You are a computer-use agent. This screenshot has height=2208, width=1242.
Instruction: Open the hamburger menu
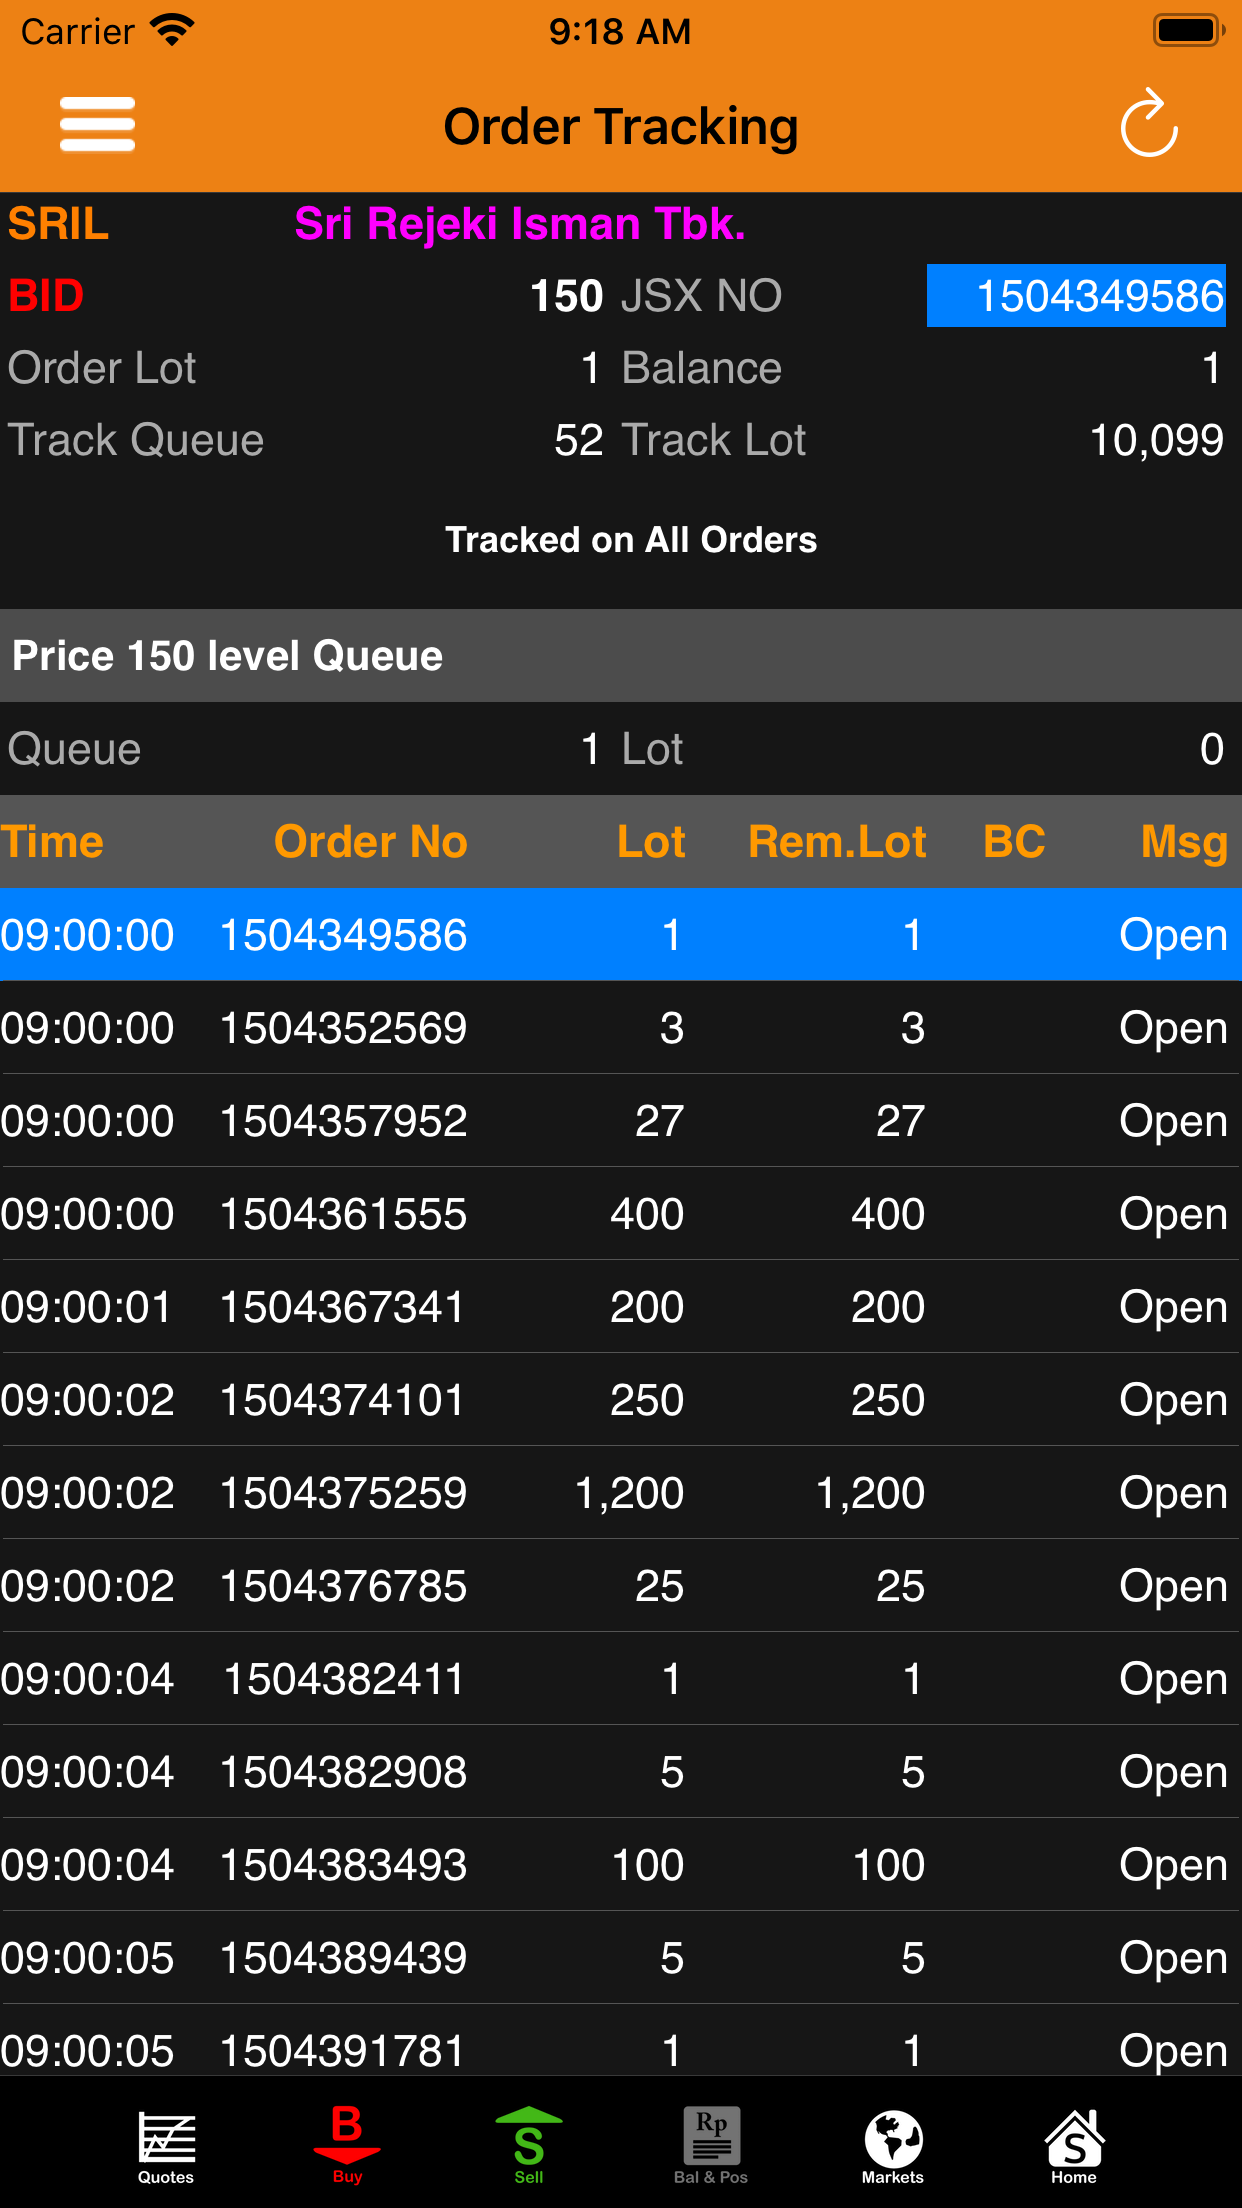[x=97, y=125]
